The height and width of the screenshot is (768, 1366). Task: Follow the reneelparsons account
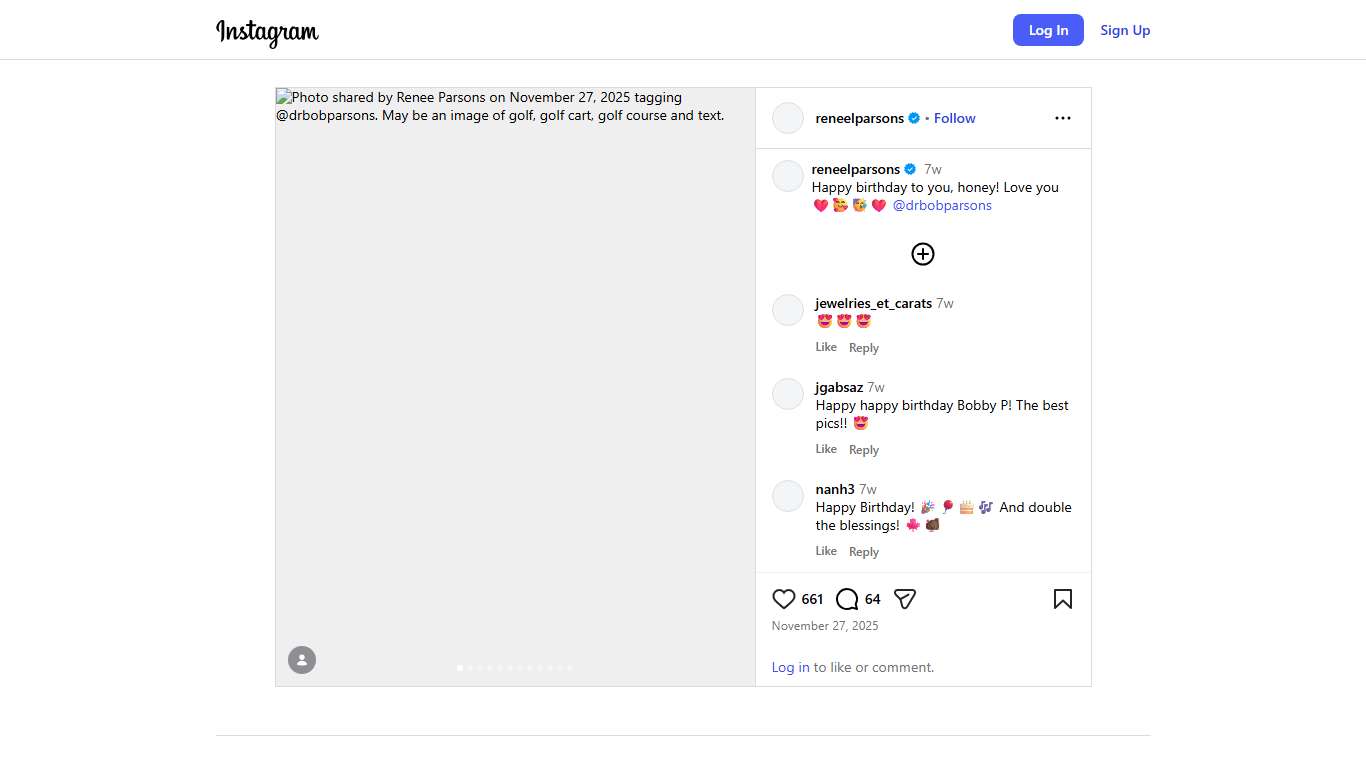(x=954, y=118)
